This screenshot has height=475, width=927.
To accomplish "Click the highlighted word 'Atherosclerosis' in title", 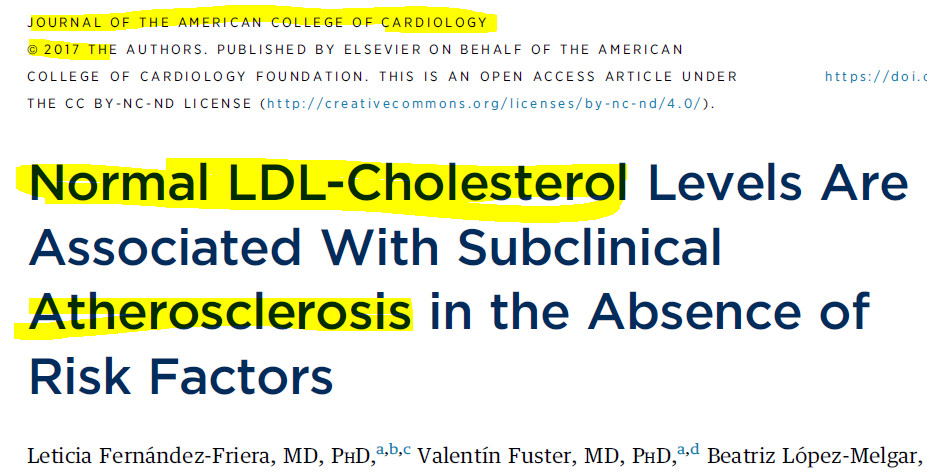I will click(x=220, y=312).
